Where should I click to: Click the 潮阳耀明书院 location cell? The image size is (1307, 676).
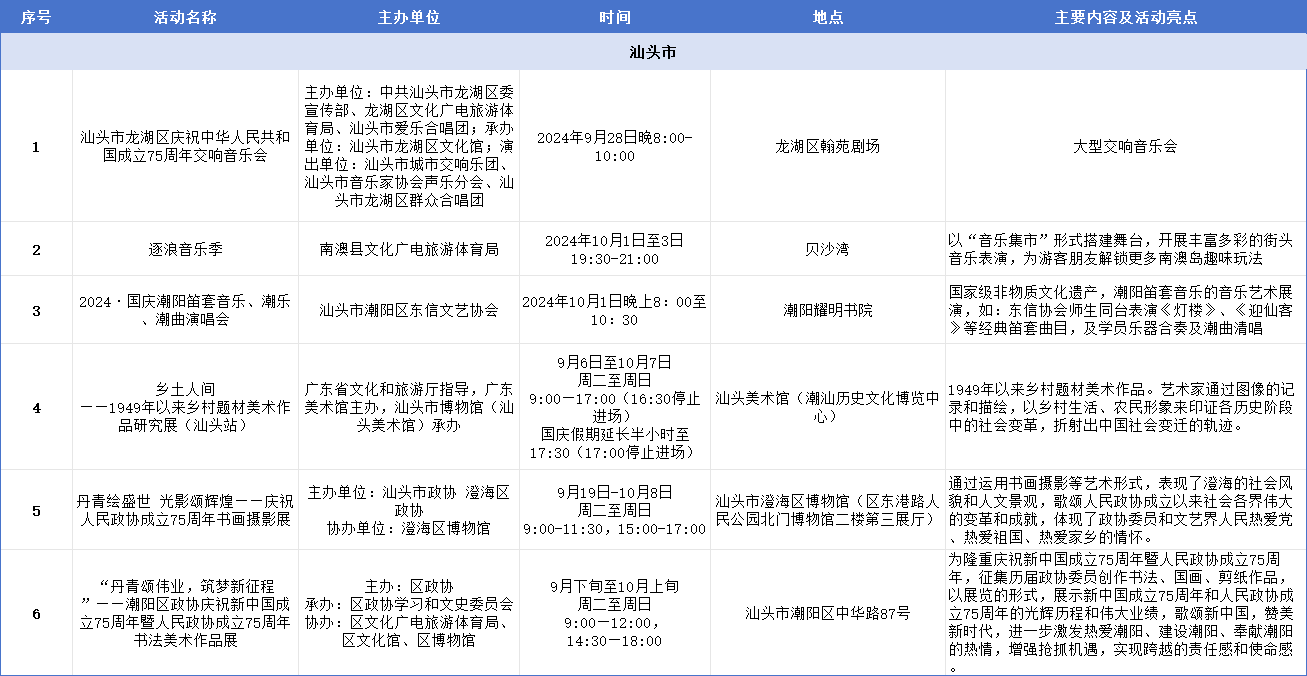(x=827, y=310)
